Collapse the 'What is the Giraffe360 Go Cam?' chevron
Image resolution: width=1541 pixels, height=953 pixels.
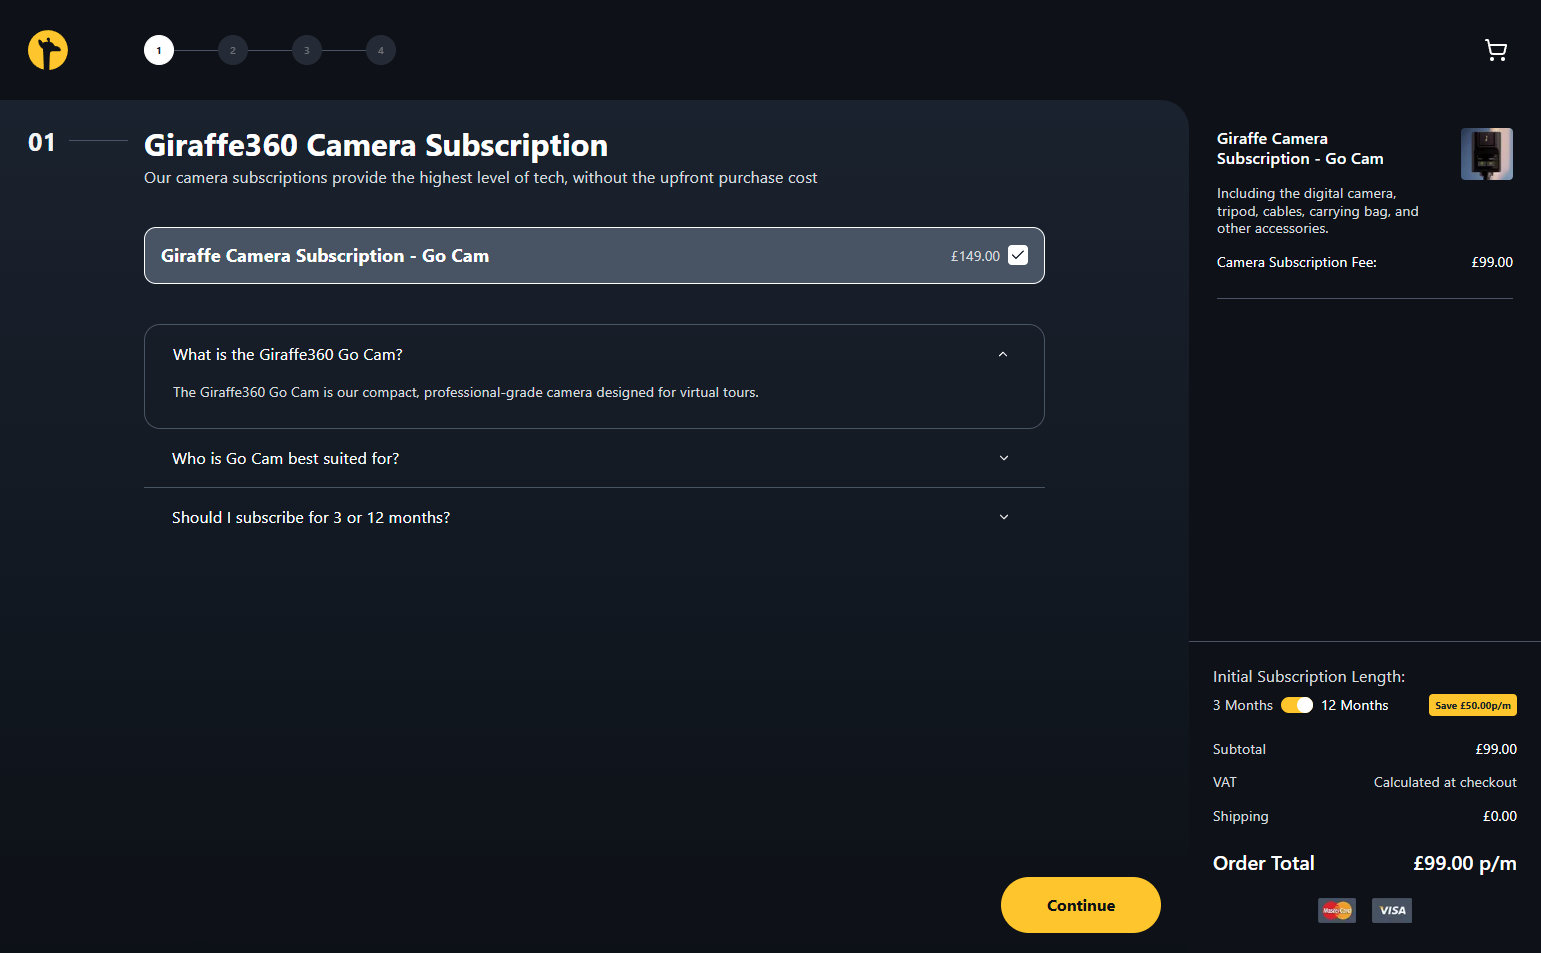(x=1003, y=355)
